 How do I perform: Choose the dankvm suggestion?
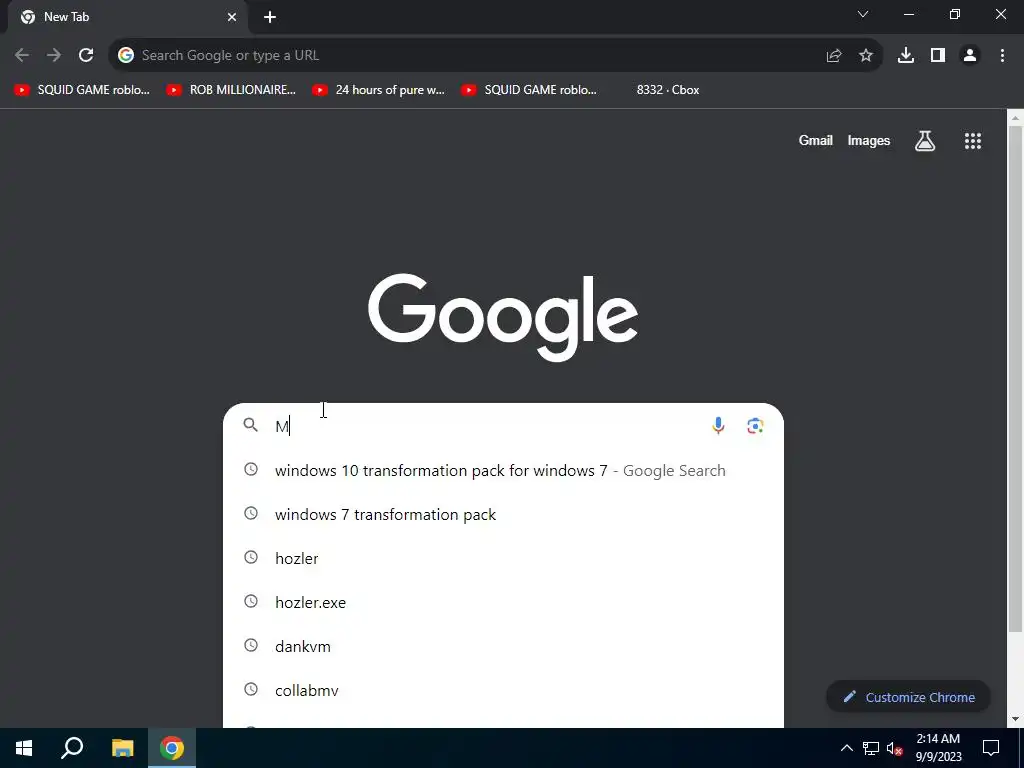(x=503, y=647)
